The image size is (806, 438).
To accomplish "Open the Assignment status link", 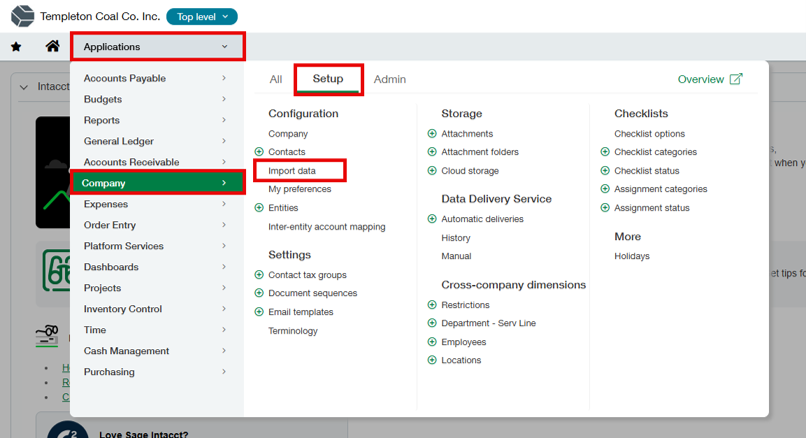I will click(652, 208).
